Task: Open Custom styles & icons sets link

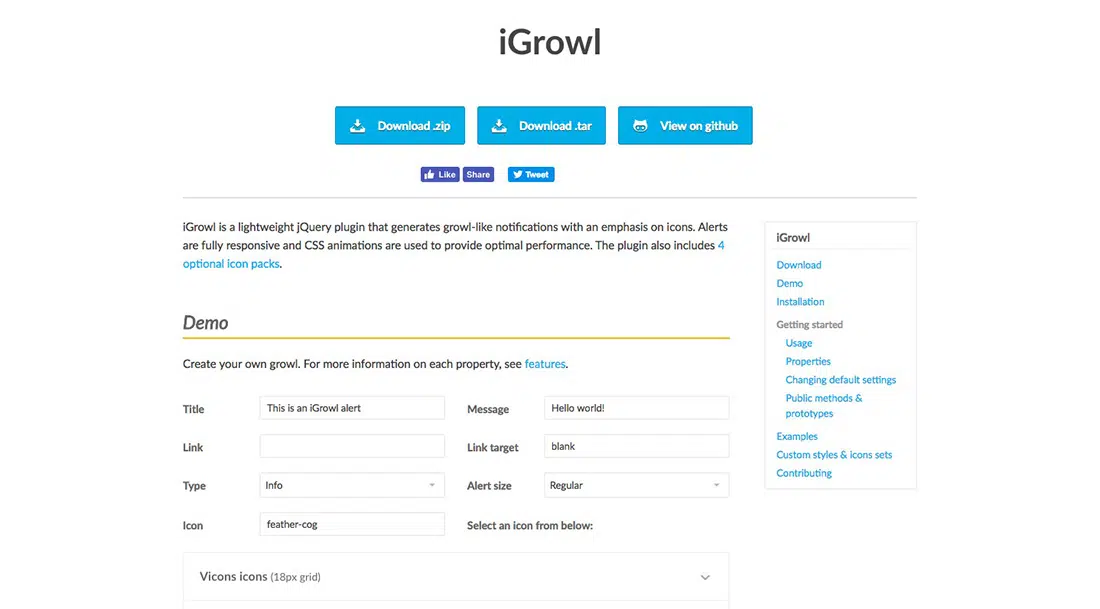Action: (x=834, y=455)
